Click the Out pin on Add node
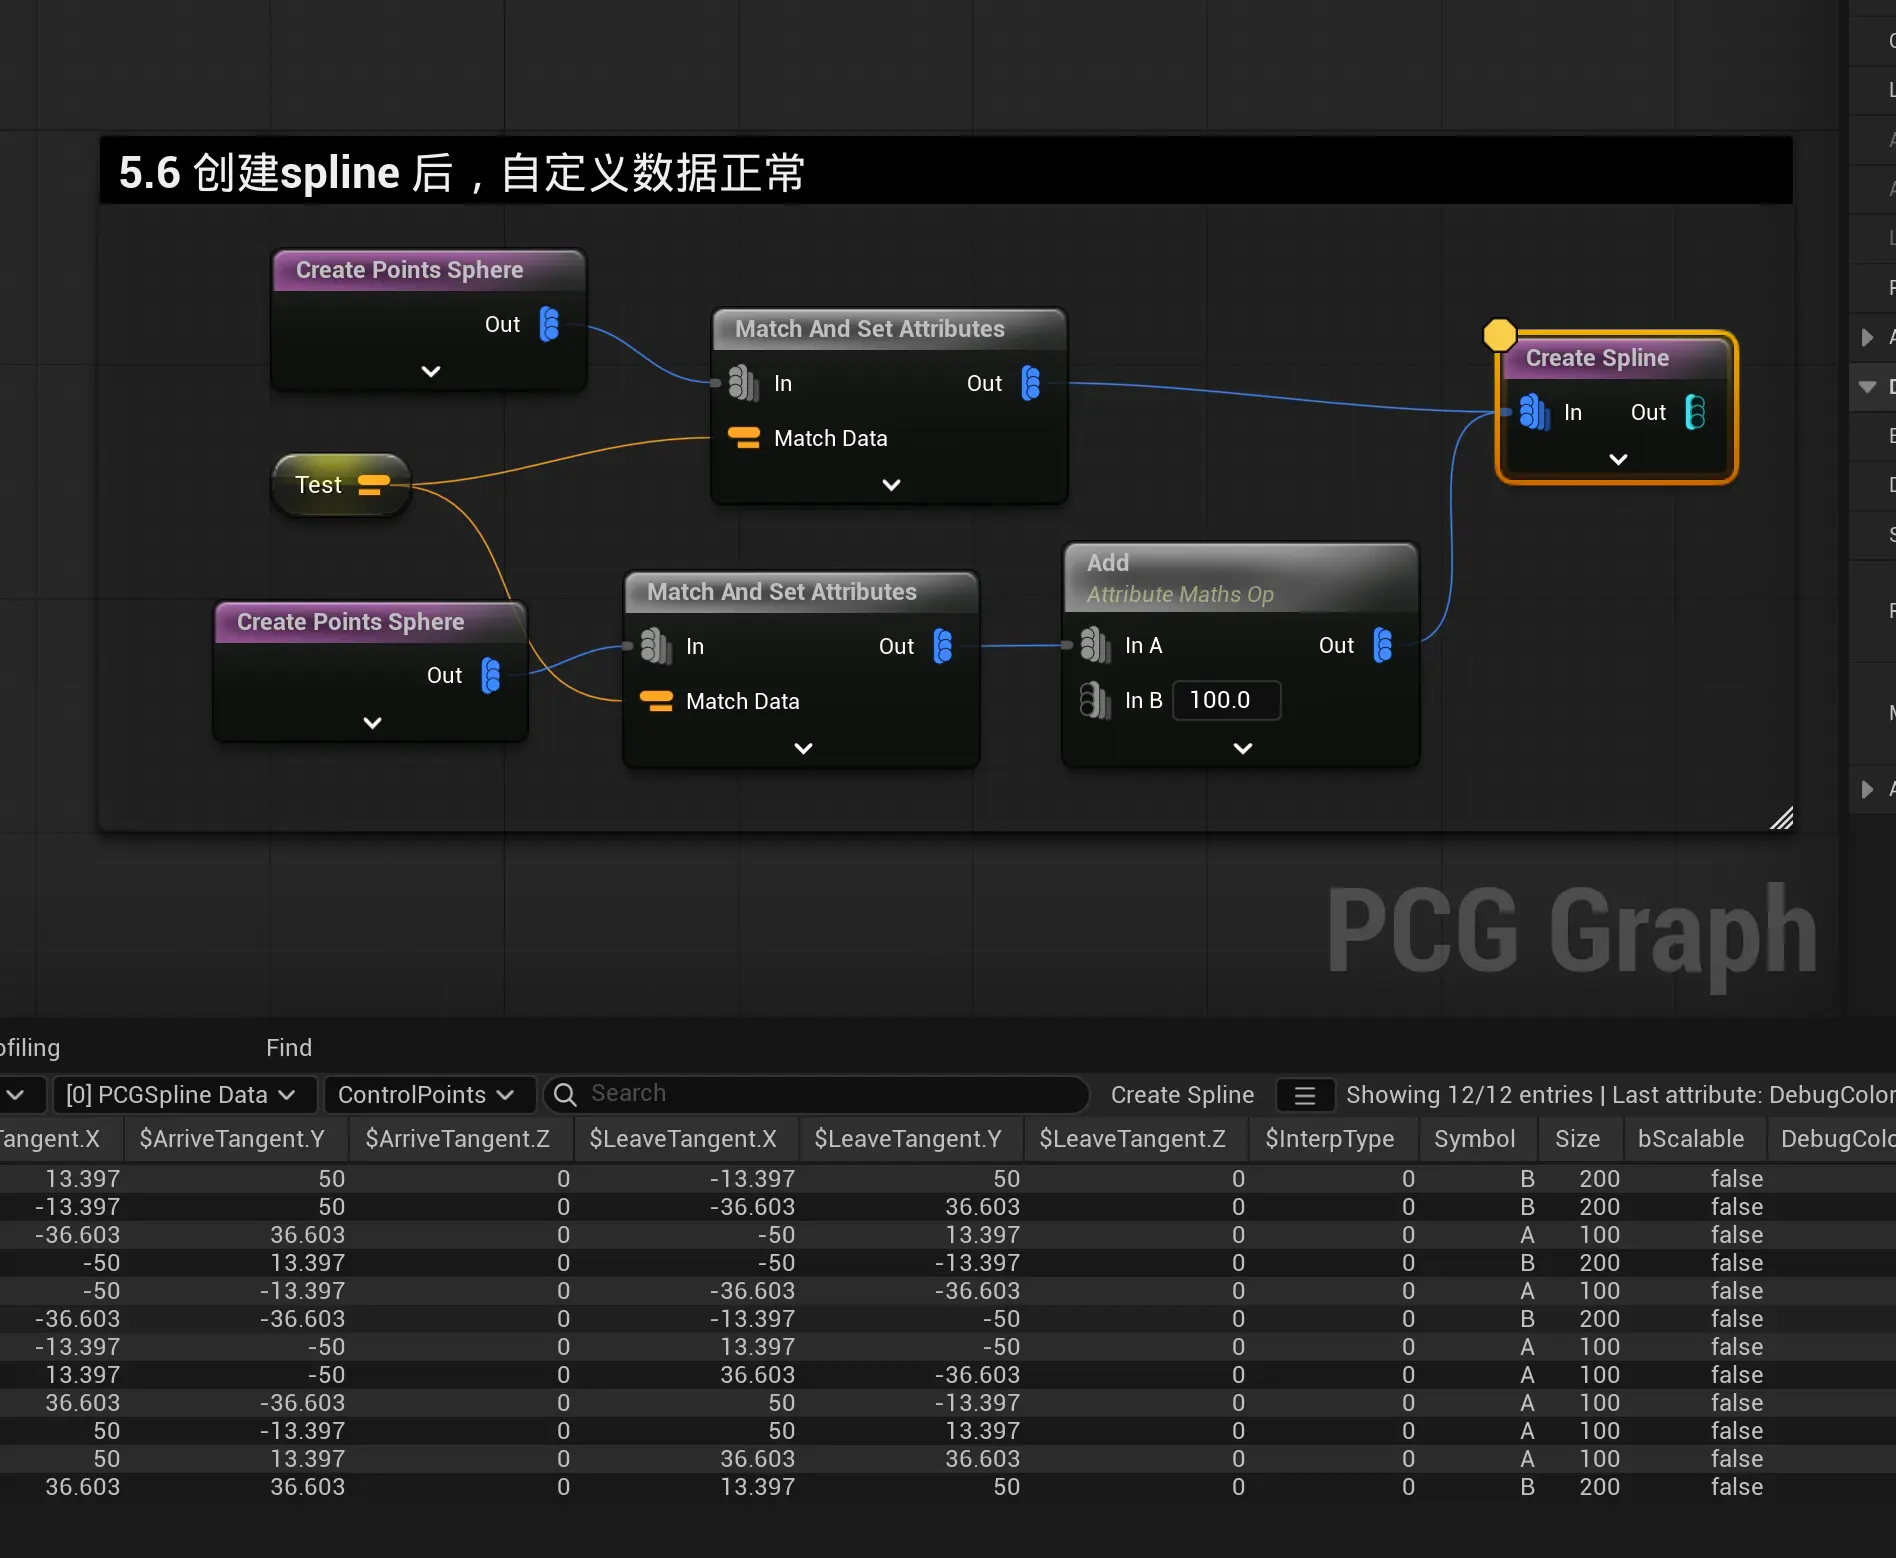The image size is (1896, 1558). point(1383,646)
